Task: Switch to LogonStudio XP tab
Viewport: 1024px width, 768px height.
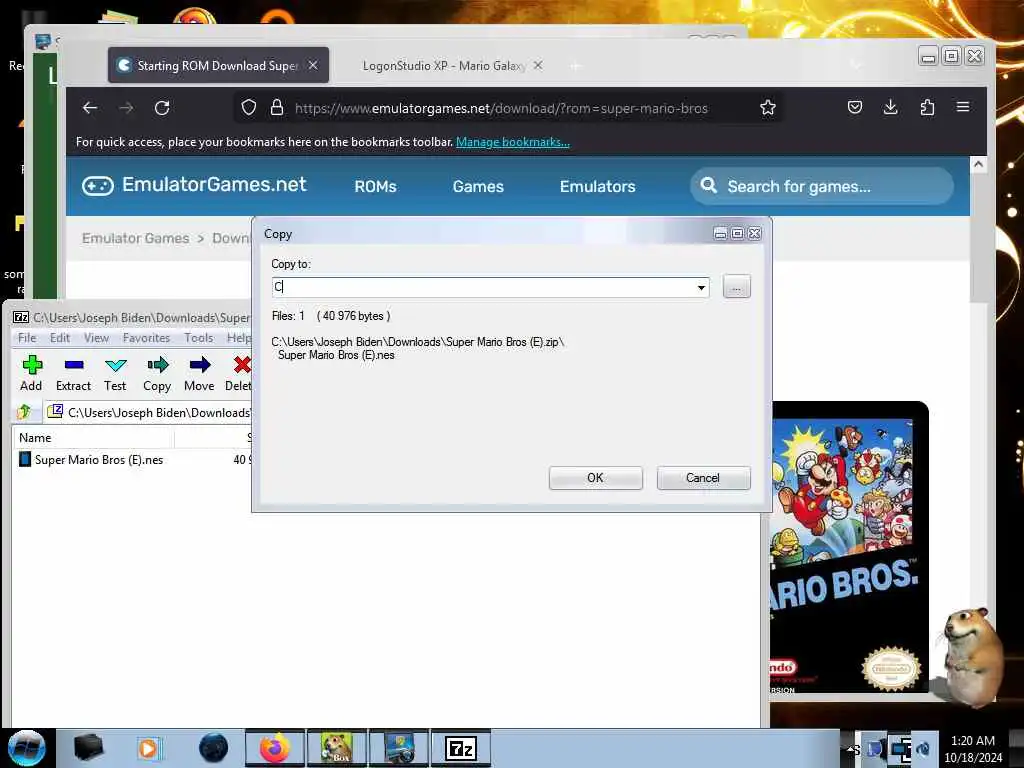Action: [x=444, y=65]
